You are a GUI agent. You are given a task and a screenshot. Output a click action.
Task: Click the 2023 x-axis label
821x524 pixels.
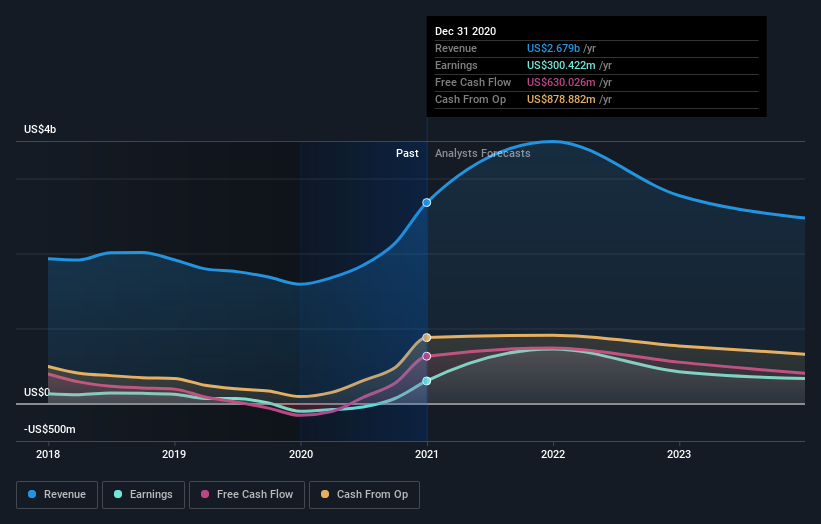tap(679, 454)
